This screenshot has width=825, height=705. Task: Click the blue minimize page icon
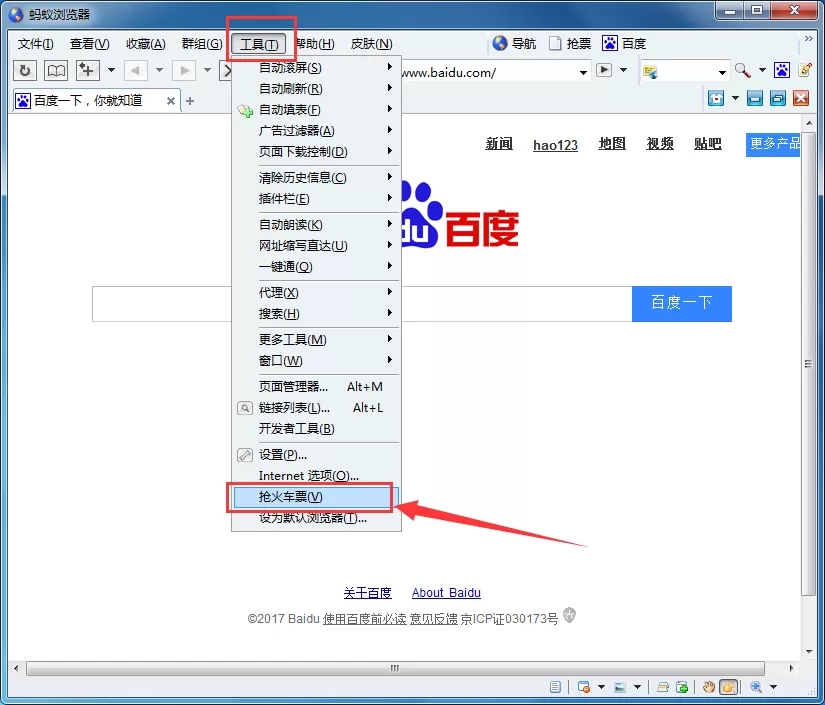755,98
